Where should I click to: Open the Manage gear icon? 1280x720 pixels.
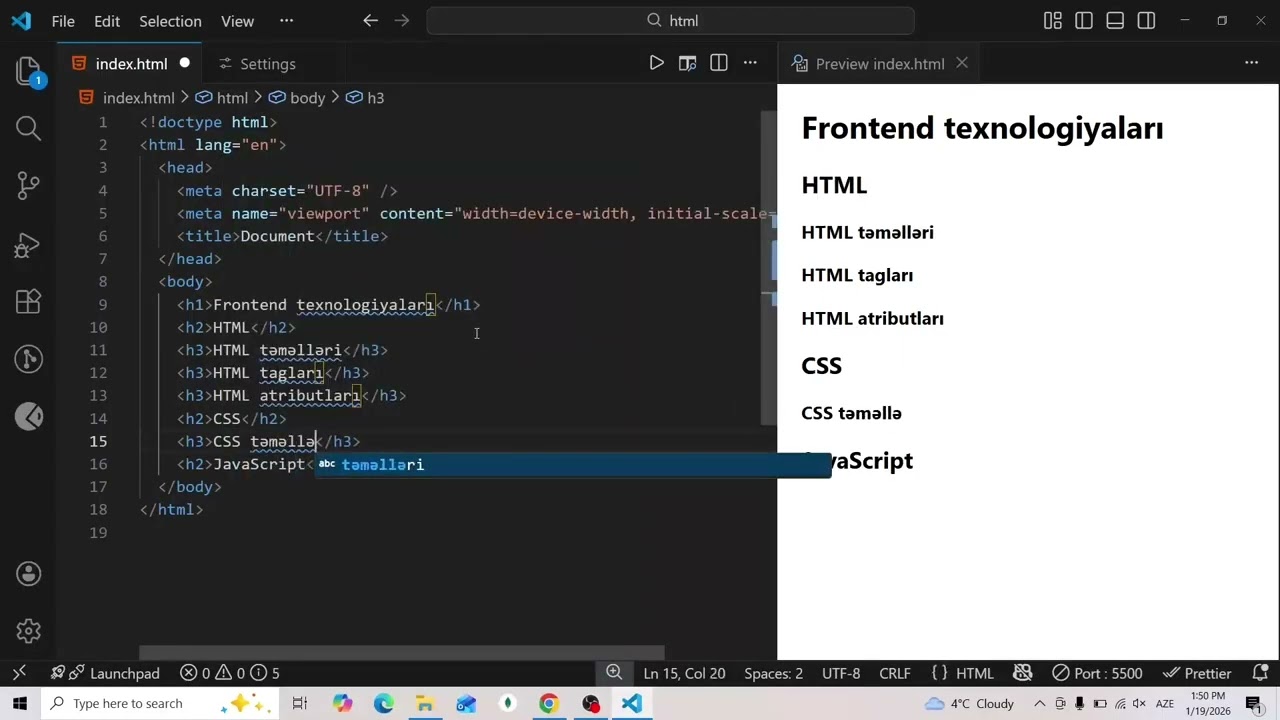[28, 631]
